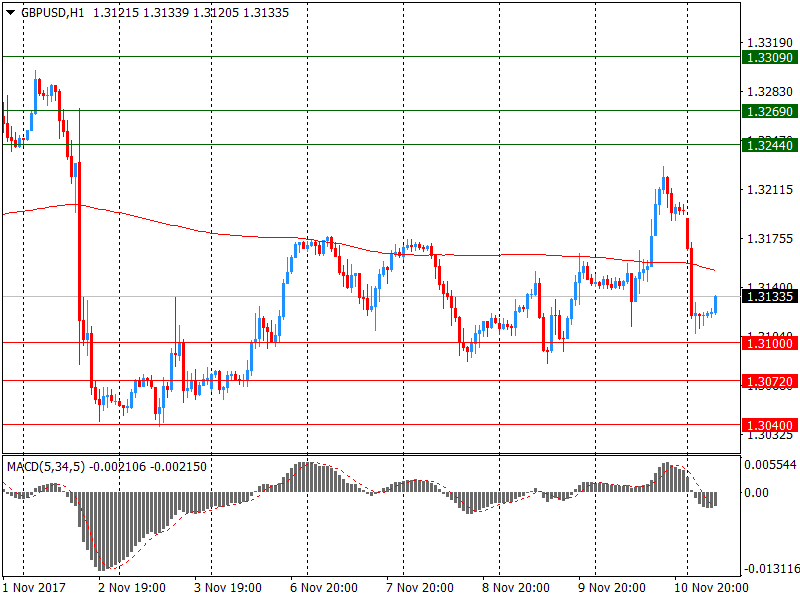Click the 2 Nov 19:00 time label
Image resolution: width=800 pixels, height=600 pixels.
[x=132, y=588]
